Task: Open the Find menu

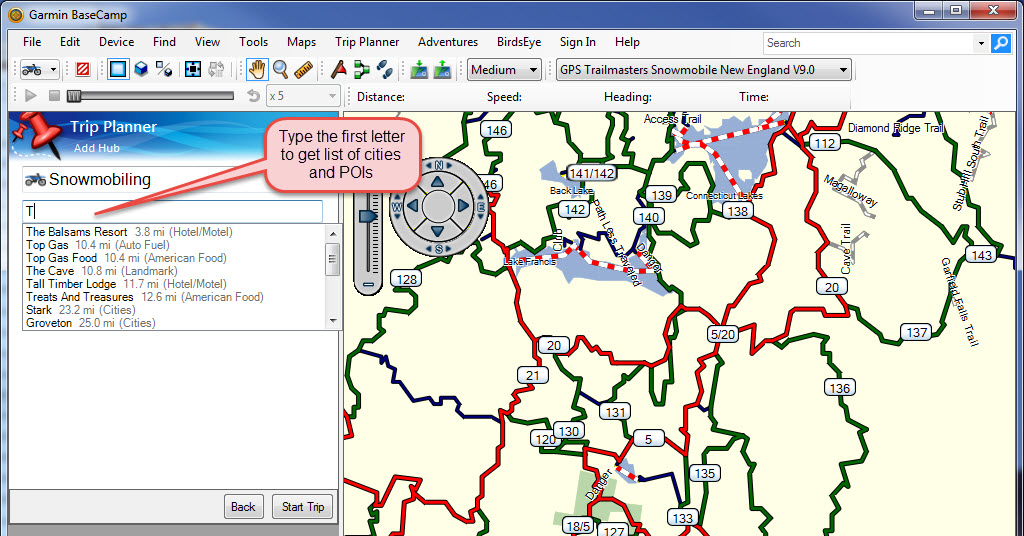Action: pyautogui.click(x=164, y=42)
